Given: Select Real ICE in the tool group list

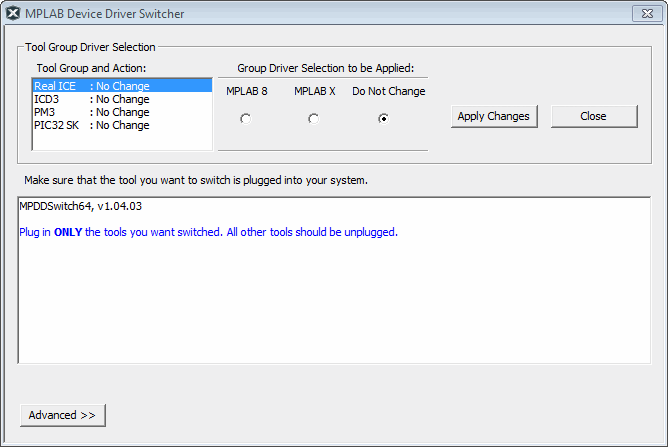Looking at the screenshot, I should click(91, 87).
